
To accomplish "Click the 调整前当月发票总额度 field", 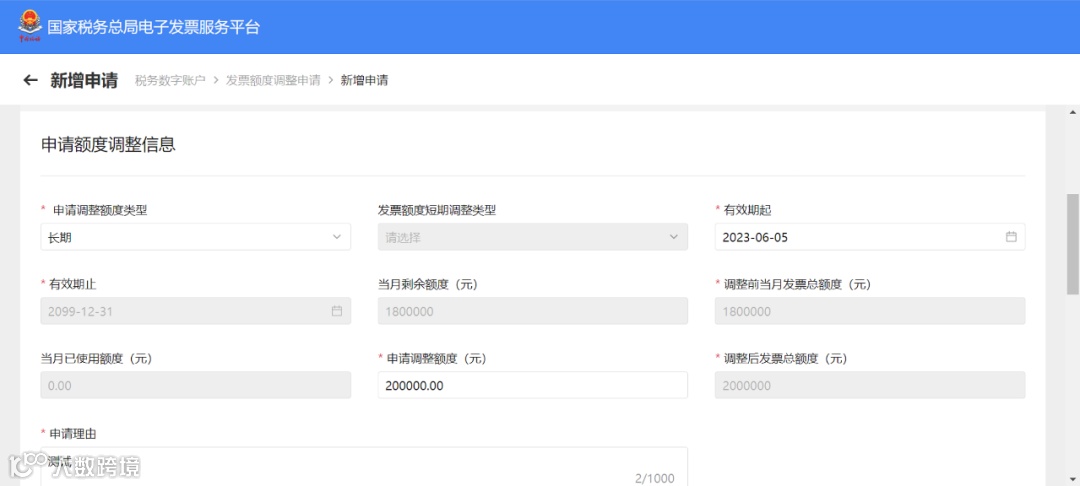I will point(870,311).
